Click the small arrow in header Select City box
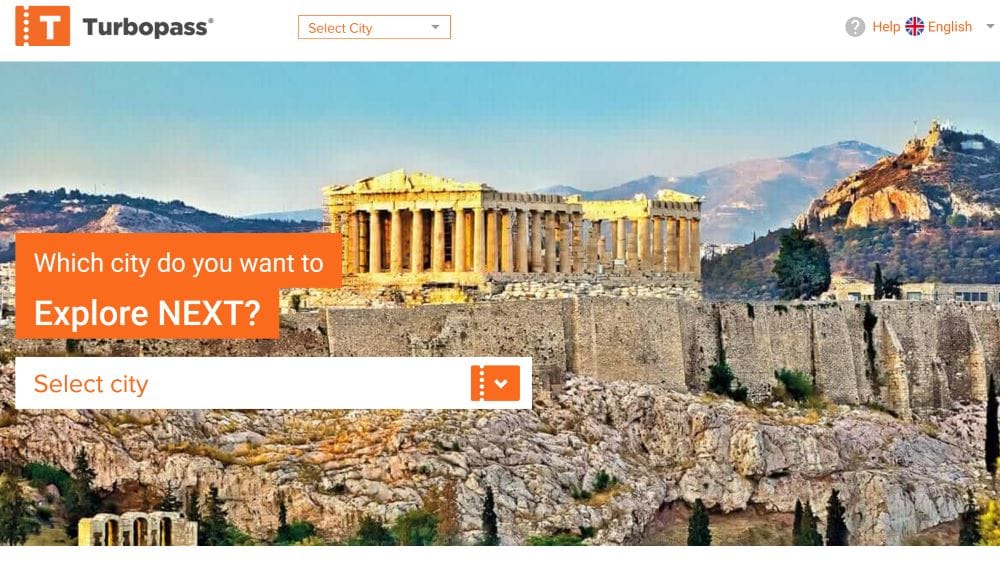The width and height of the screenshot is (1000, 568). click(435, 27)
